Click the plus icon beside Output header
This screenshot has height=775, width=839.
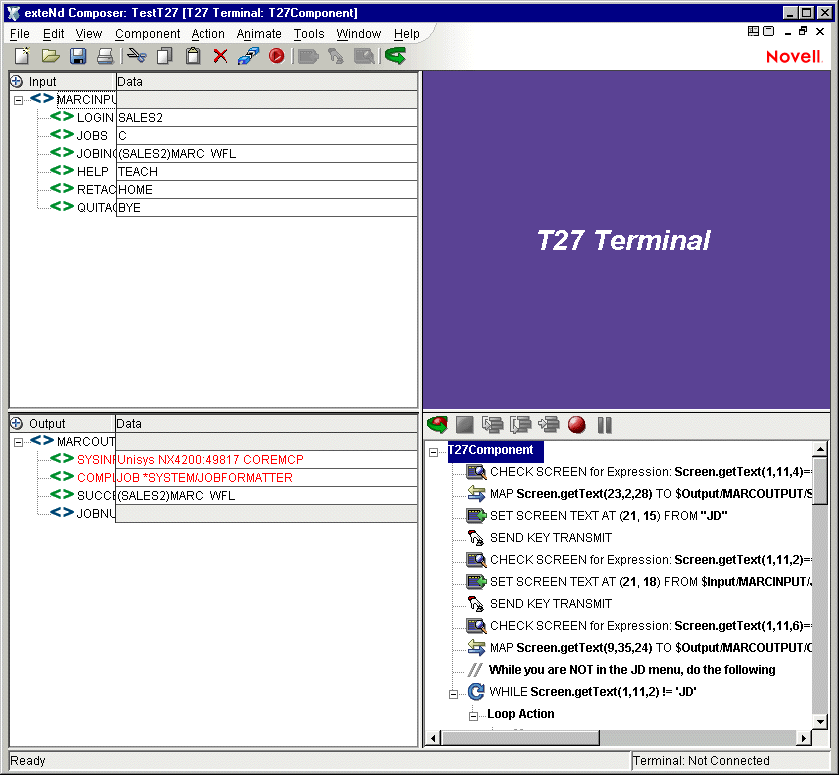[x=17, y=423]
